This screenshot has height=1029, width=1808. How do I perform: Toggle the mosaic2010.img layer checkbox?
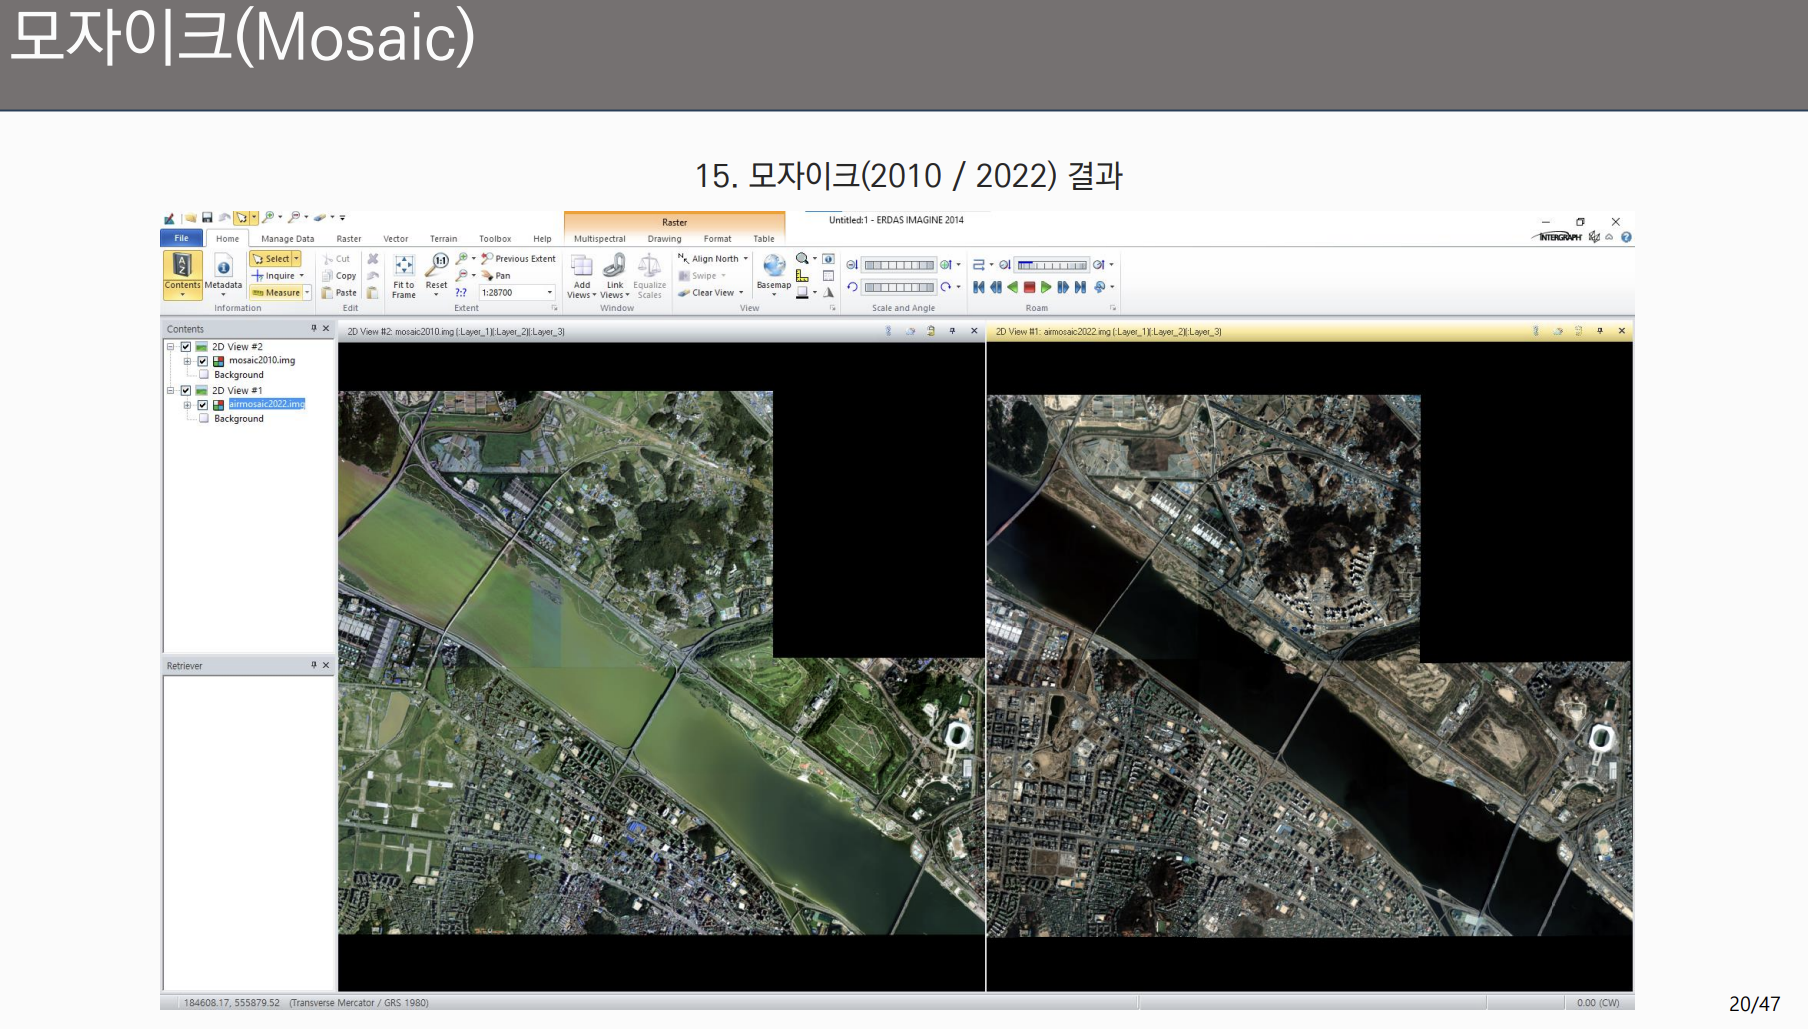coord(203,361)
